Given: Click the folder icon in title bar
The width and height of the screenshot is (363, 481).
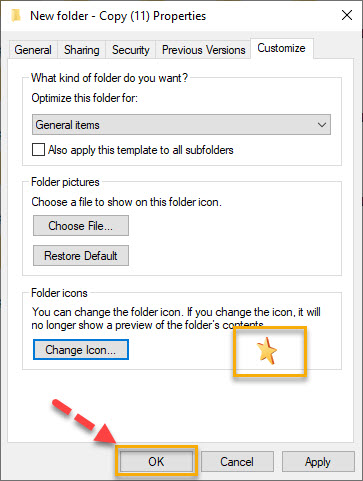Looking at the screenshot, I should point(16,16).
